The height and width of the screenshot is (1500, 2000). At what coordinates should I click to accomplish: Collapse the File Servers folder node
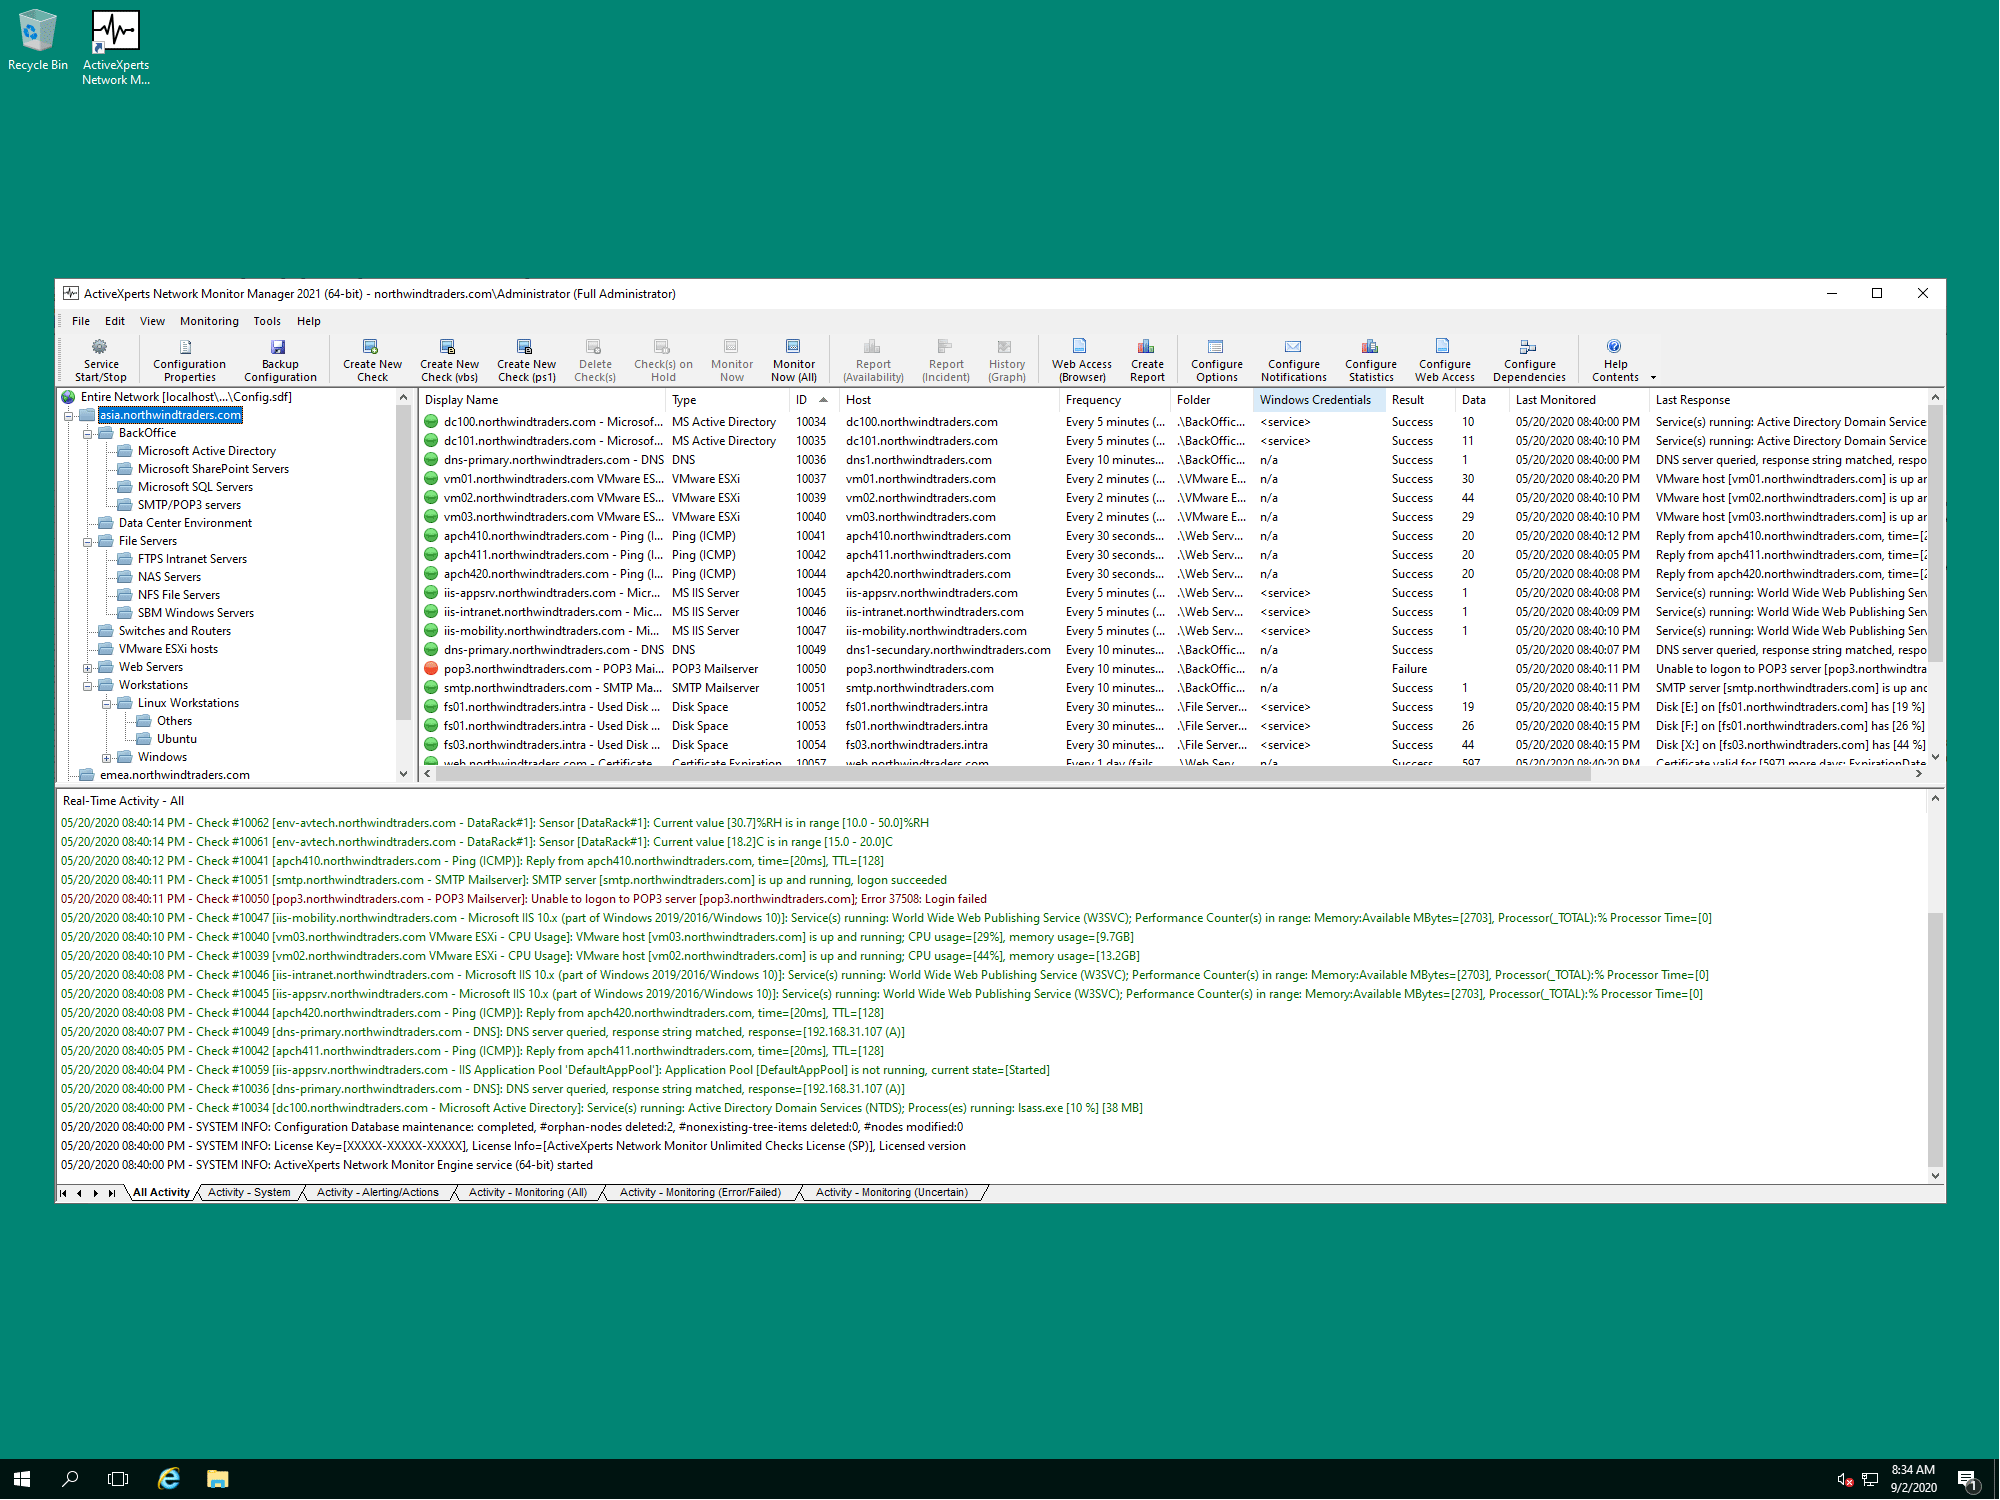point(88,541)
